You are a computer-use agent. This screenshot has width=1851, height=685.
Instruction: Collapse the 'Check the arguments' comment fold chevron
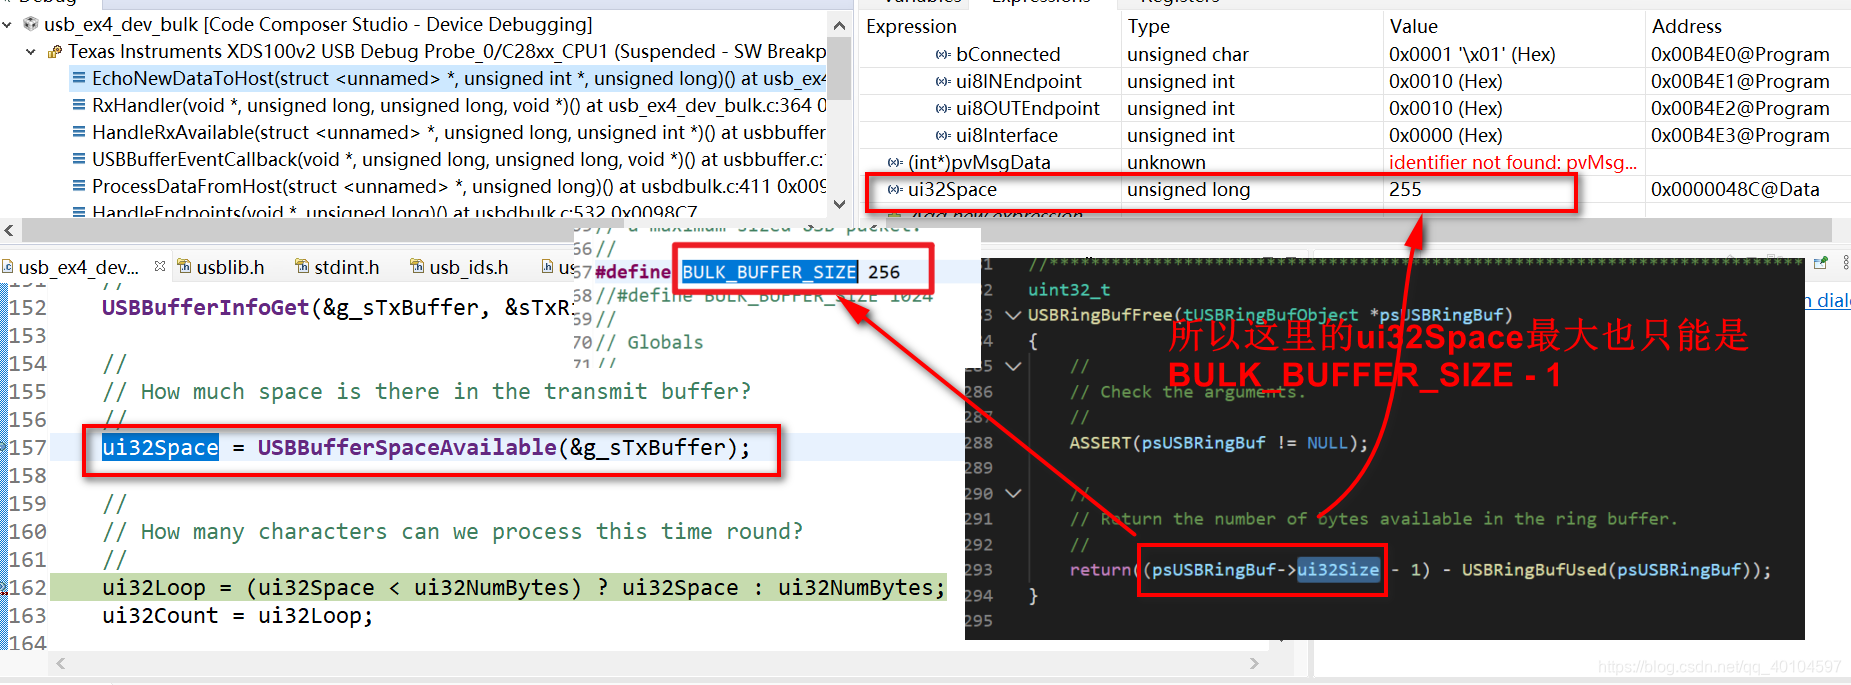[x=1013, y=366]
